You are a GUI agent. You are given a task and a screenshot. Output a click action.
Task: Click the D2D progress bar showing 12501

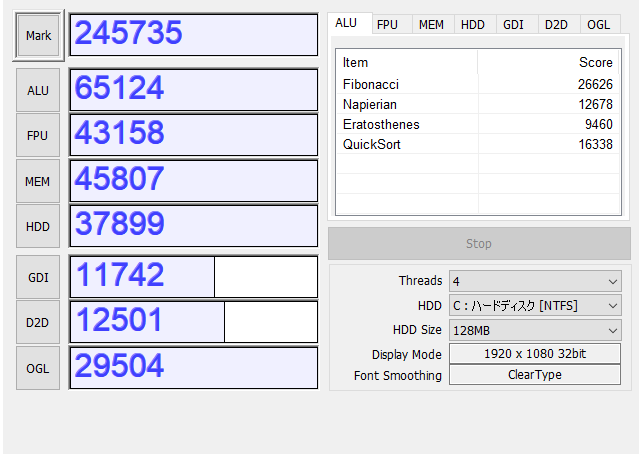(x=194, y=322)
